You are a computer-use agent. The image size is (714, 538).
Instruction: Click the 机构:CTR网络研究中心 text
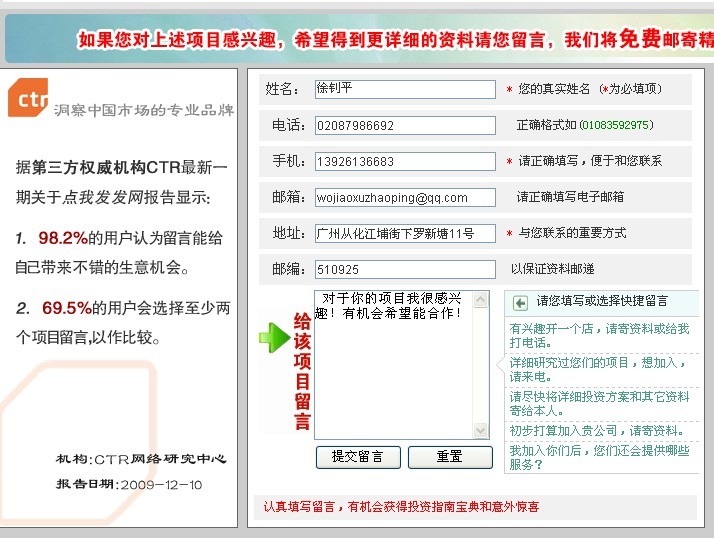(x=141, y=459)
